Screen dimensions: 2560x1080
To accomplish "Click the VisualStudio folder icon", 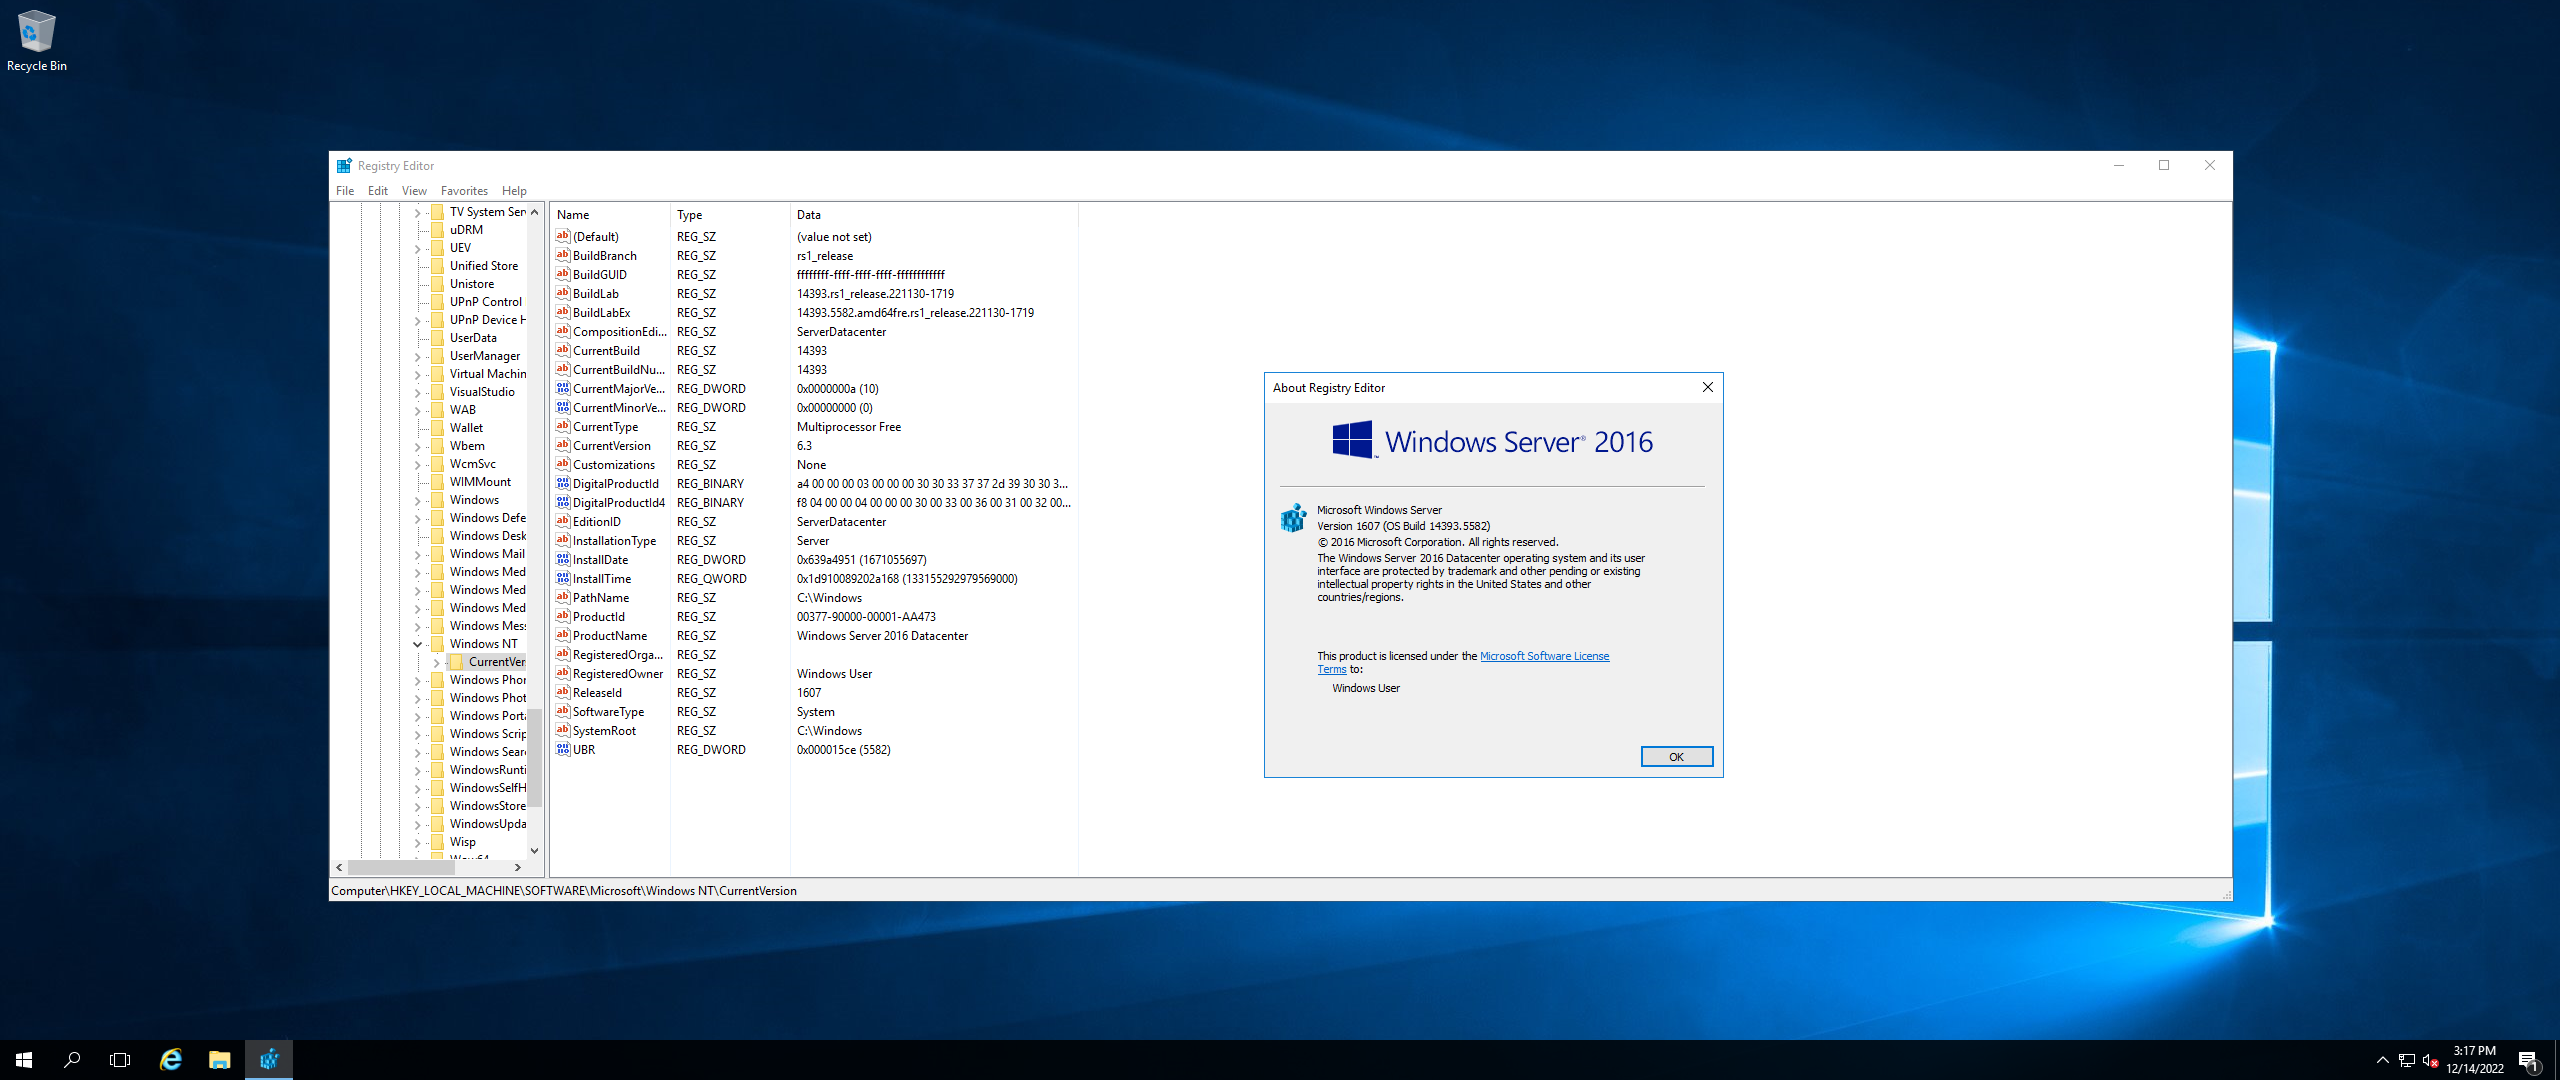I will [x=438, y=392].
